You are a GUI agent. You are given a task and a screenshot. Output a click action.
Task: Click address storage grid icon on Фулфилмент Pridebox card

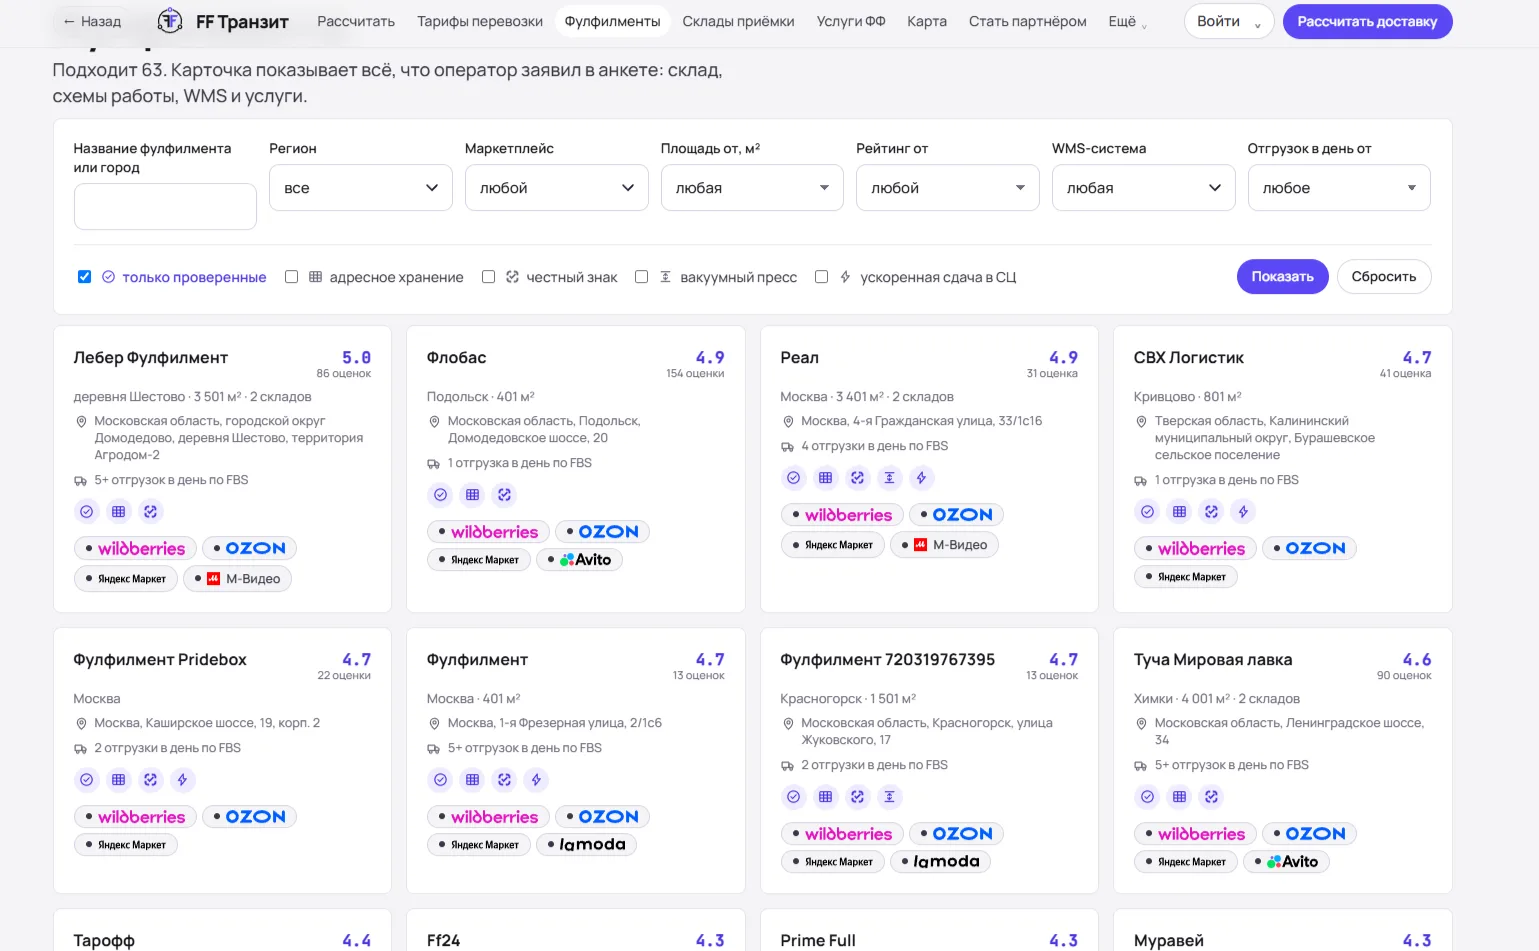click(x=119, y=780)
